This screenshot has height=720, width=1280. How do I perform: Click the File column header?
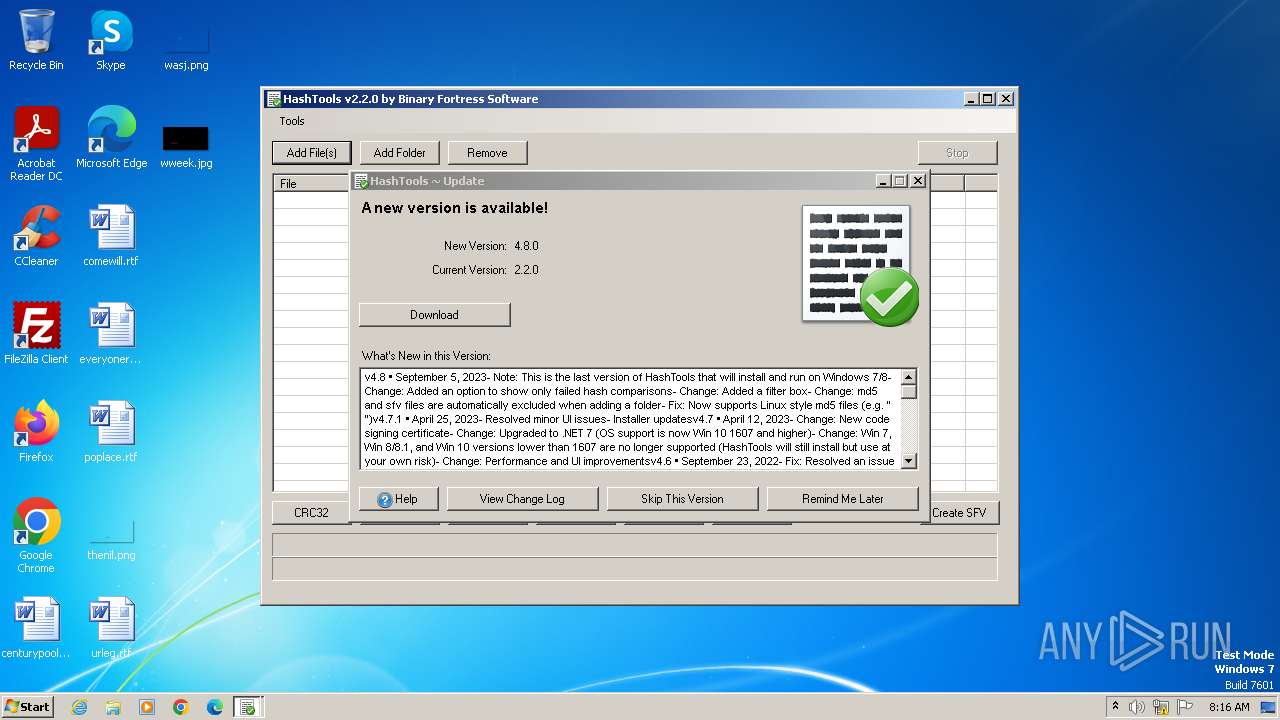(x=311, y=183)
